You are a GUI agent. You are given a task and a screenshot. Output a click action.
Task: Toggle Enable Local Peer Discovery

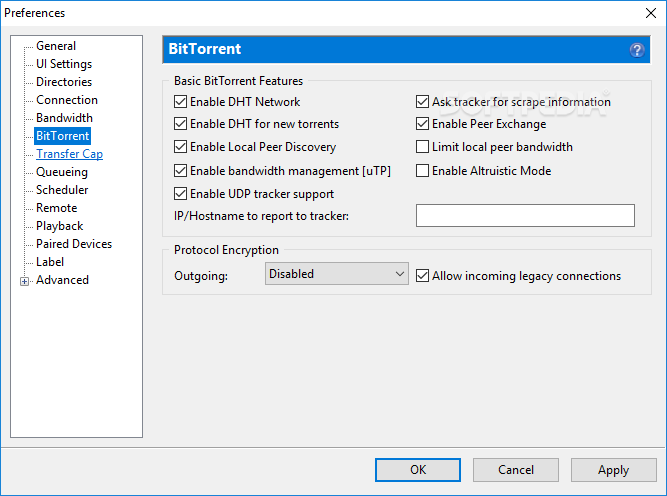pos(180,147)
